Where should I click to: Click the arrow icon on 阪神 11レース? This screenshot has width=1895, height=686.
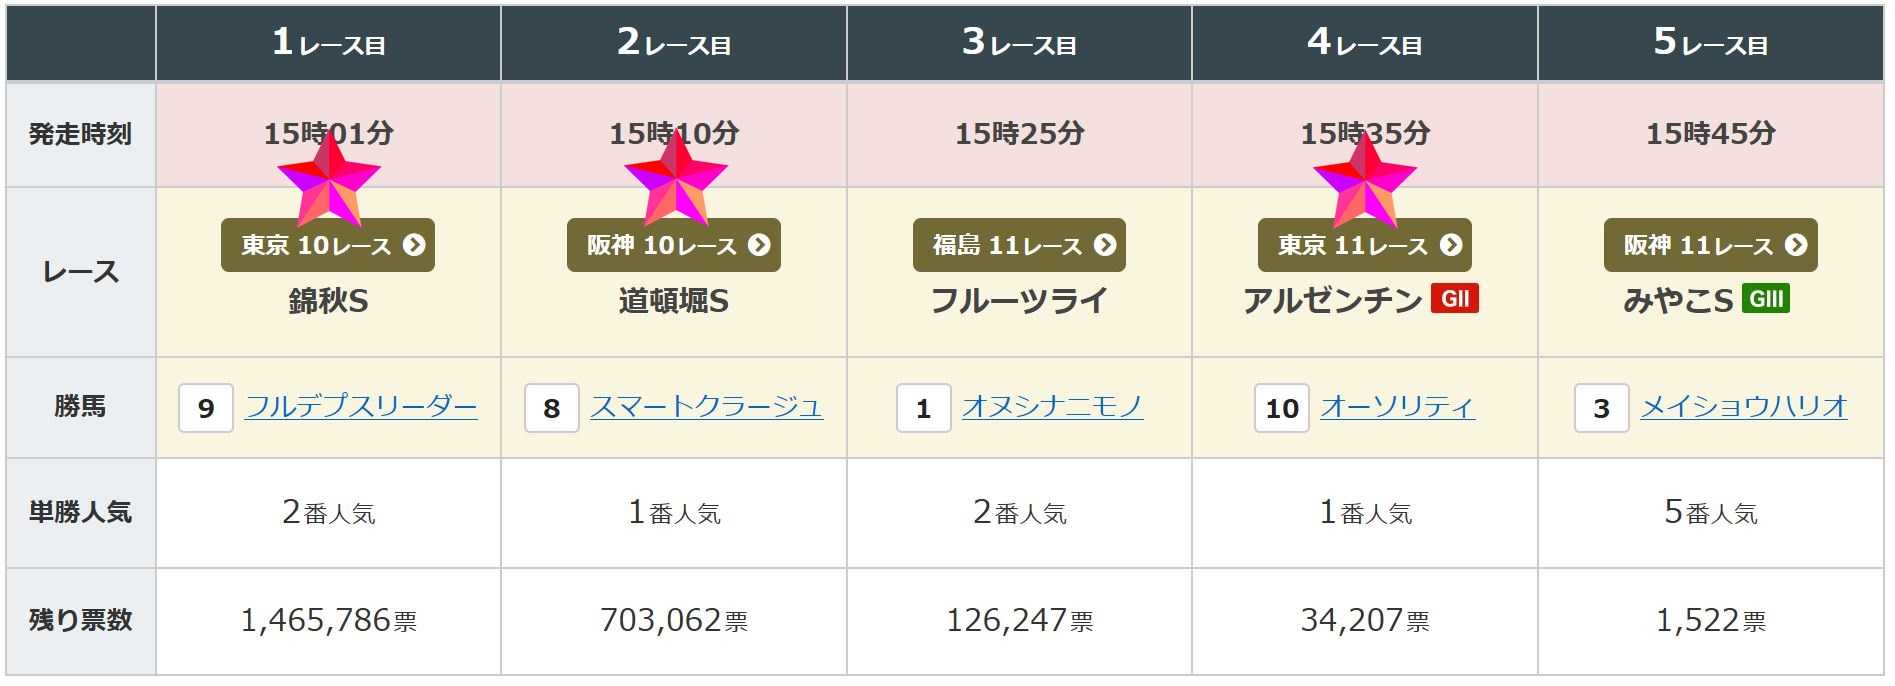pos(1795,245)
